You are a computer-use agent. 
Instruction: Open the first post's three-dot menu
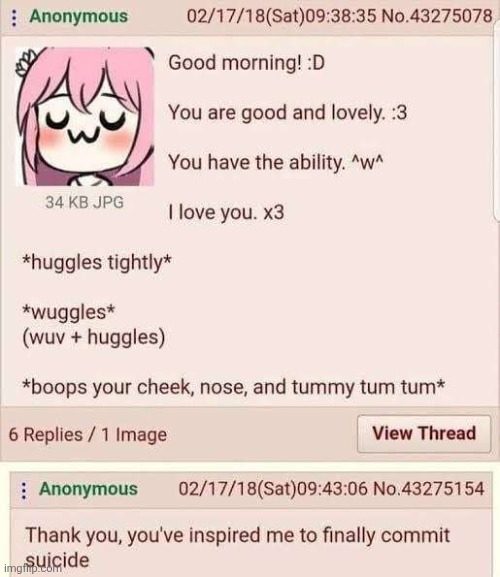tap(14, 17)
